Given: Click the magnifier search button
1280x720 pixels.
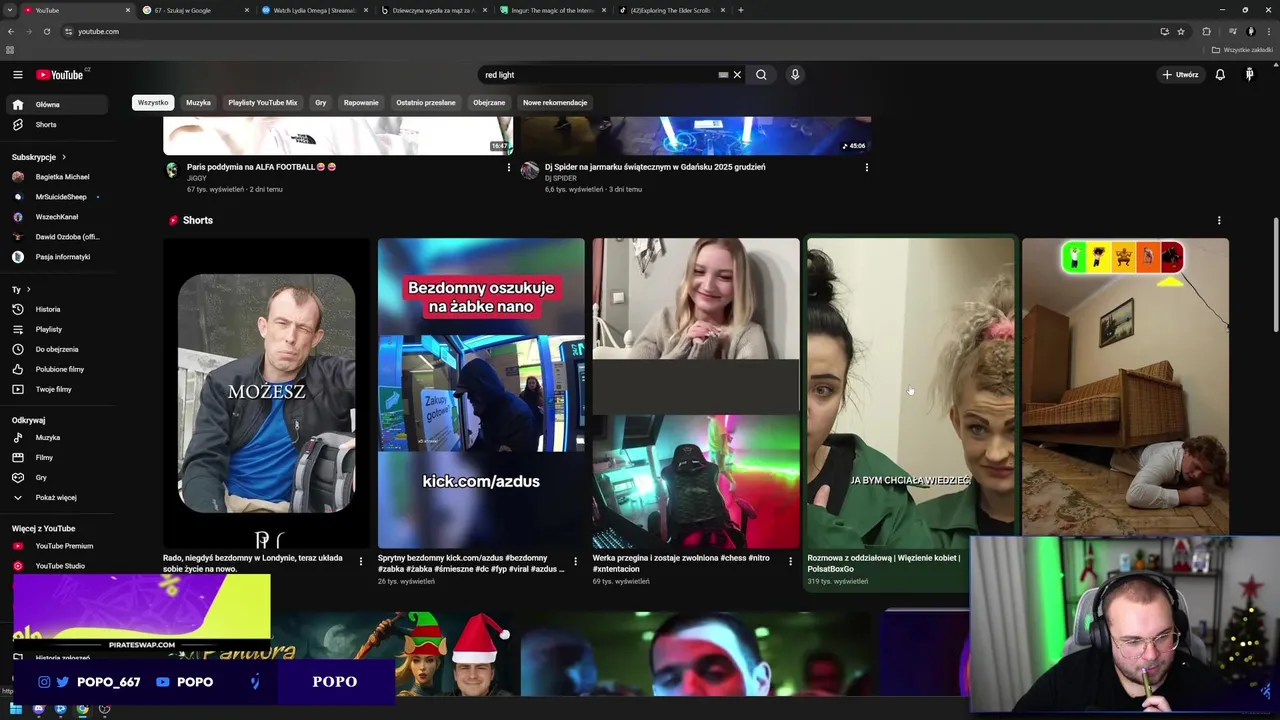Looking at the screenshot, I should click(761, 75).
